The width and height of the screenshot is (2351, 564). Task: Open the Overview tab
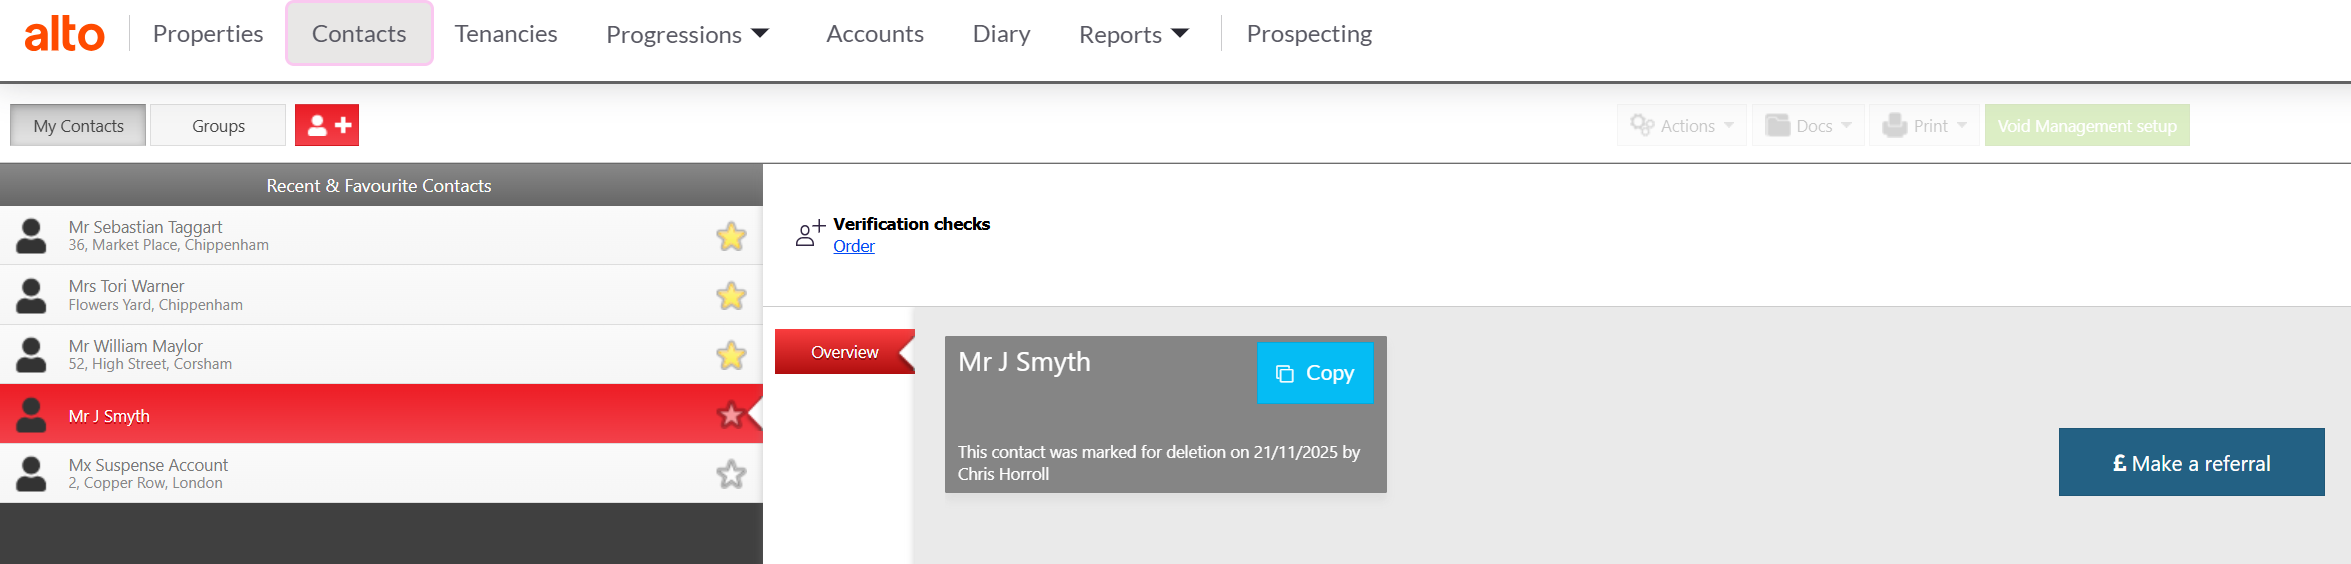coord(845,352)
